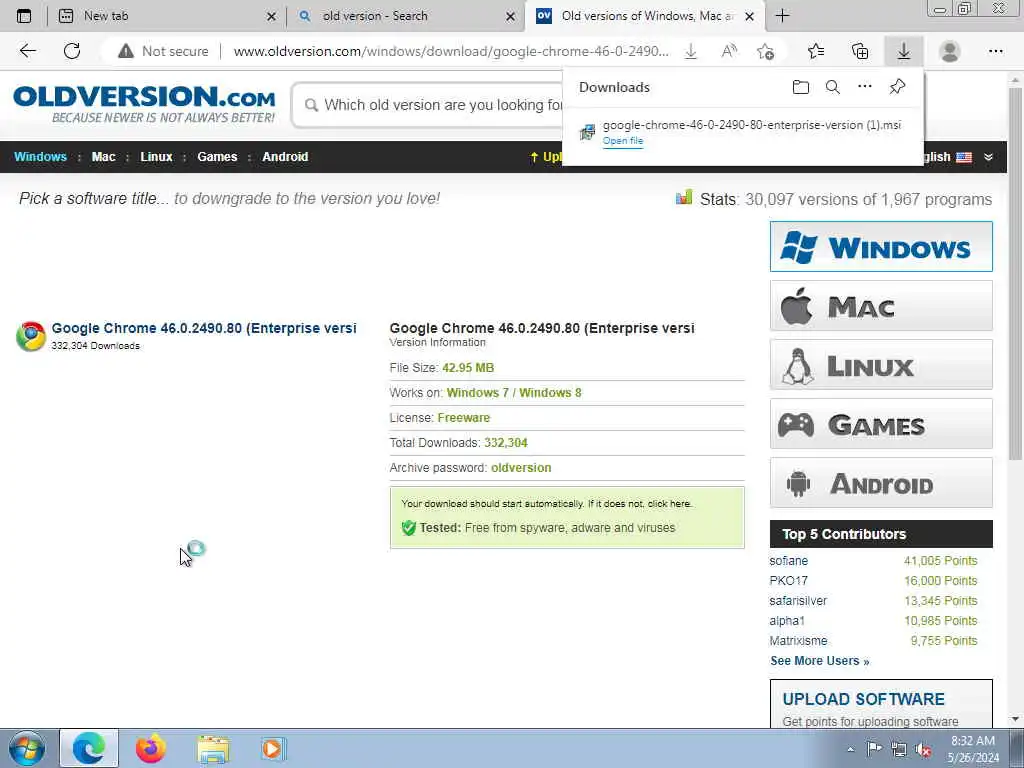This screenshot has width=1024, height=768.
Task: Click the large Android category banner
Action: tap(881, 483)
